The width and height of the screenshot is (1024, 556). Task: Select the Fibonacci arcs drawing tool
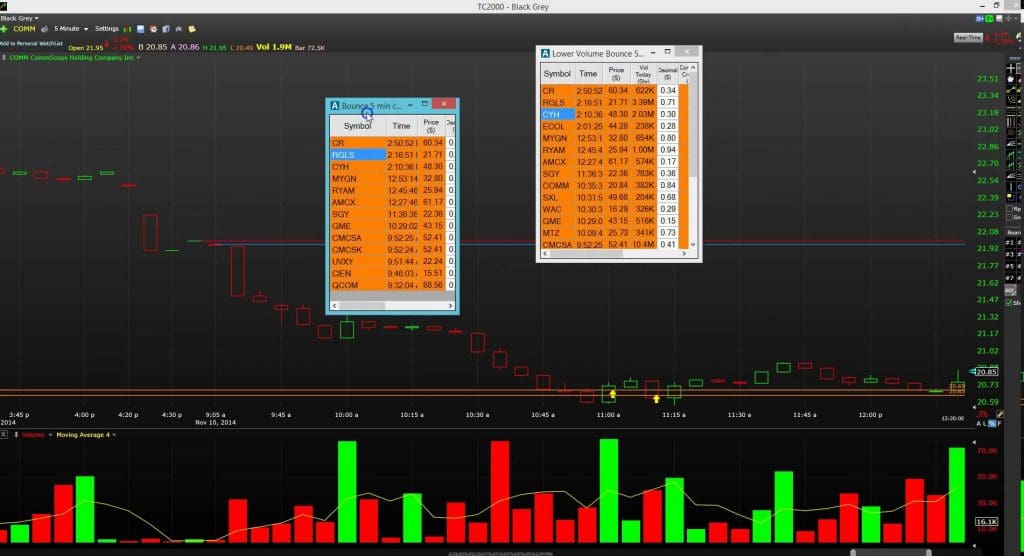tap(1011, 99)
